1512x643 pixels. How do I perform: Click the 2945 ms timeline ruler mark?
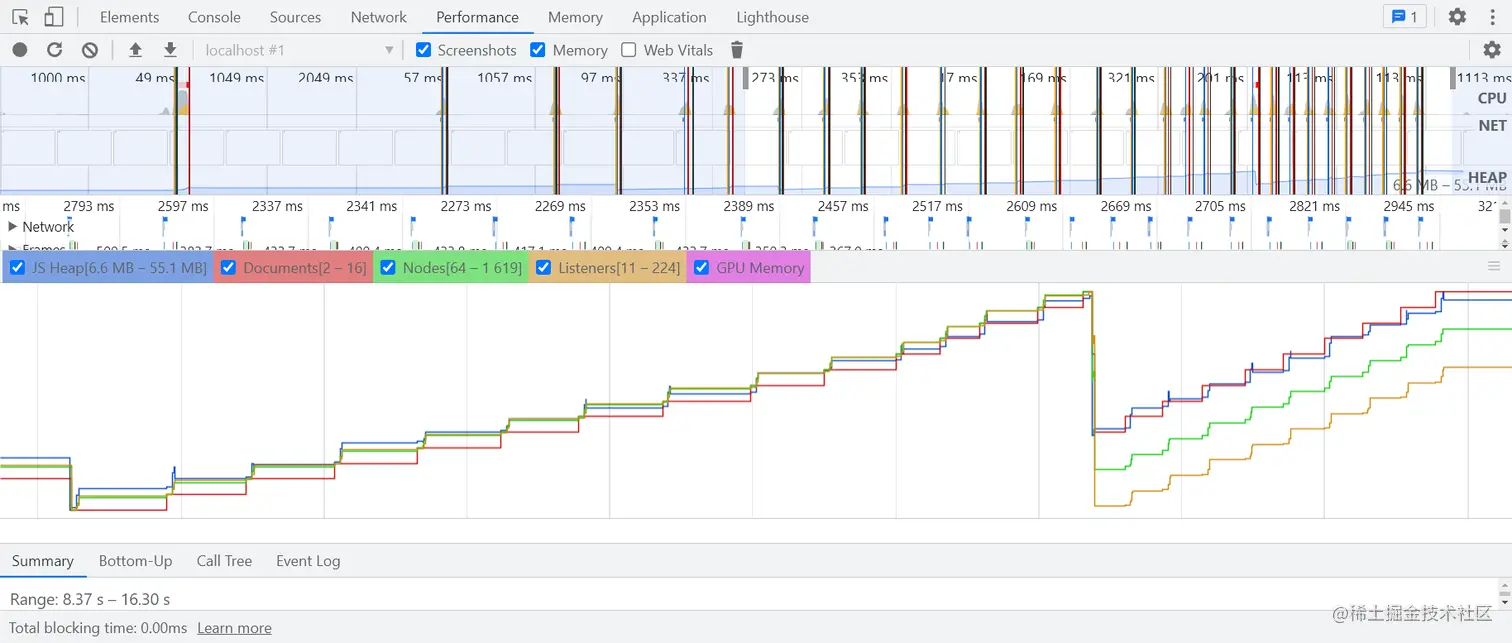(1408, 206)
